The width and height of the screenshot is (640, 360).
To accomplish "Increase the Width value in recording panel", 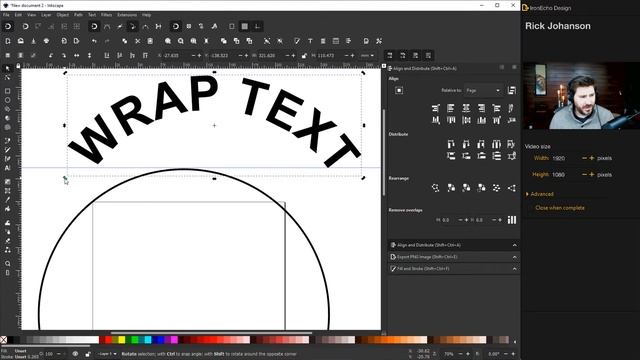I will click(x=591, y=158).
